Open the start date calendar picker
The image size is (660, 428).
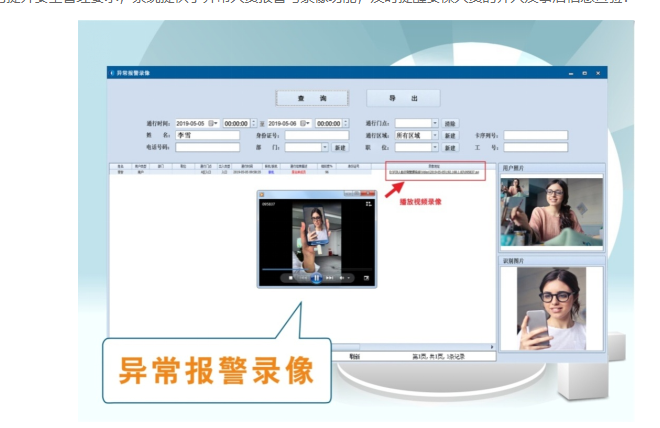pos(212,123)
